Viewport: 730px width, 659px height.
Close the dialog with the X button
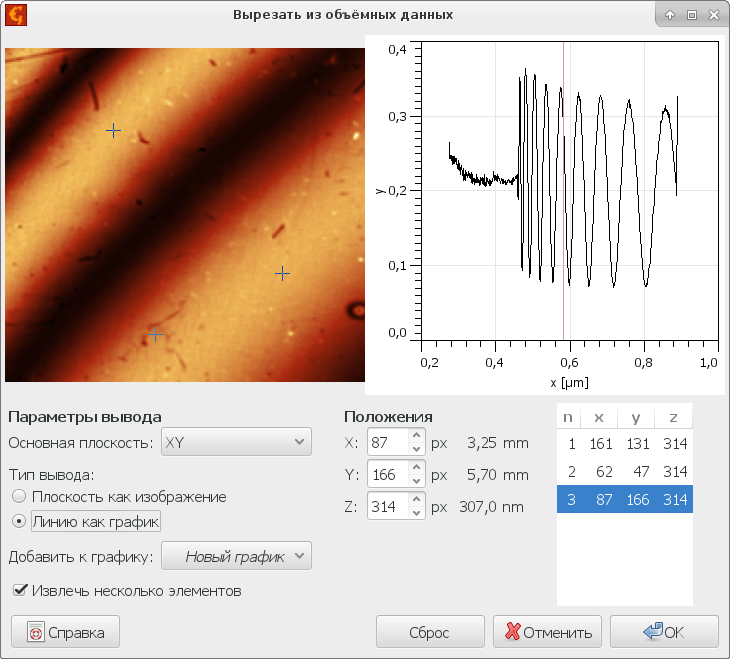714,15
